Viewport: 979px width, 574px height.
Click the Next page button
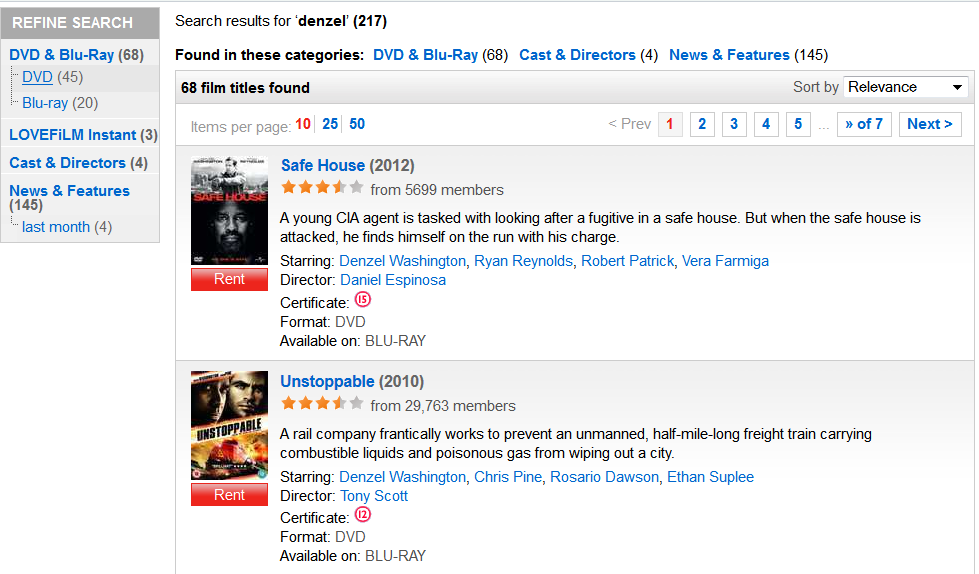coord(929,124)
